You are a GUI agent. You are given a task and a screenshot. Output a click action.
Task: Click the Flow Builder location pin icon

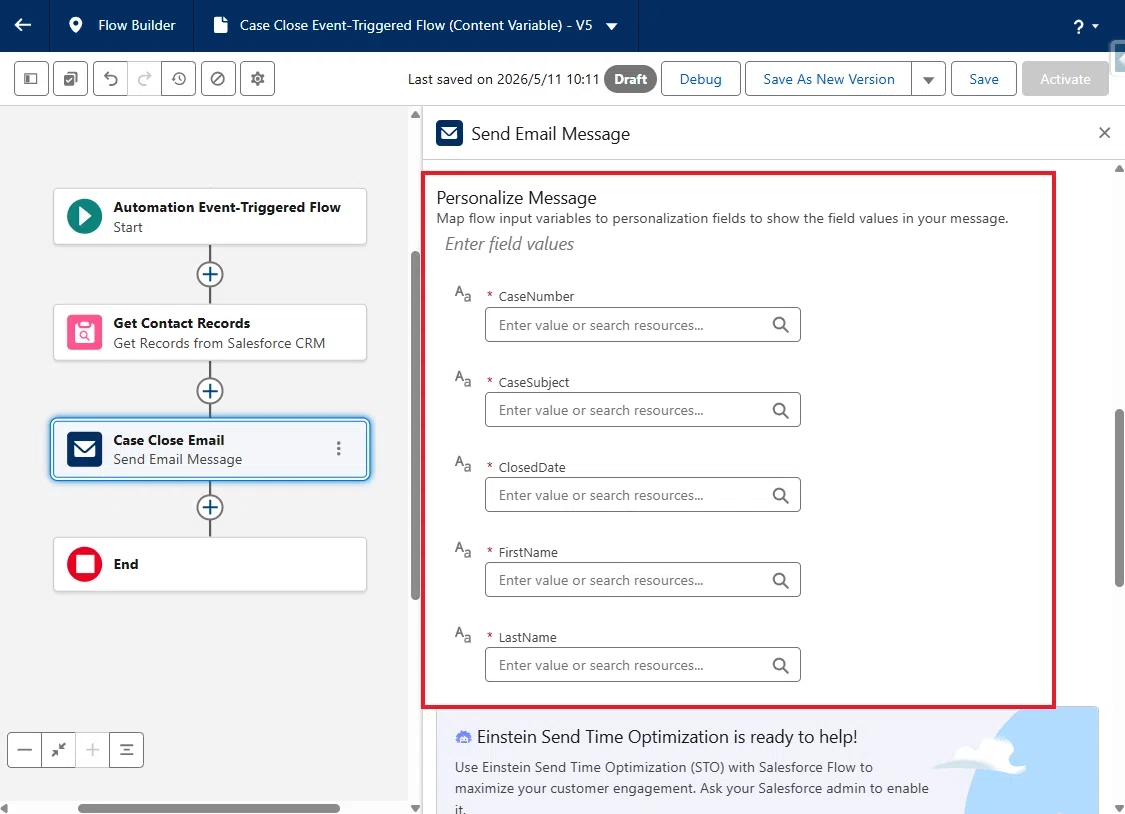(75, 25)
